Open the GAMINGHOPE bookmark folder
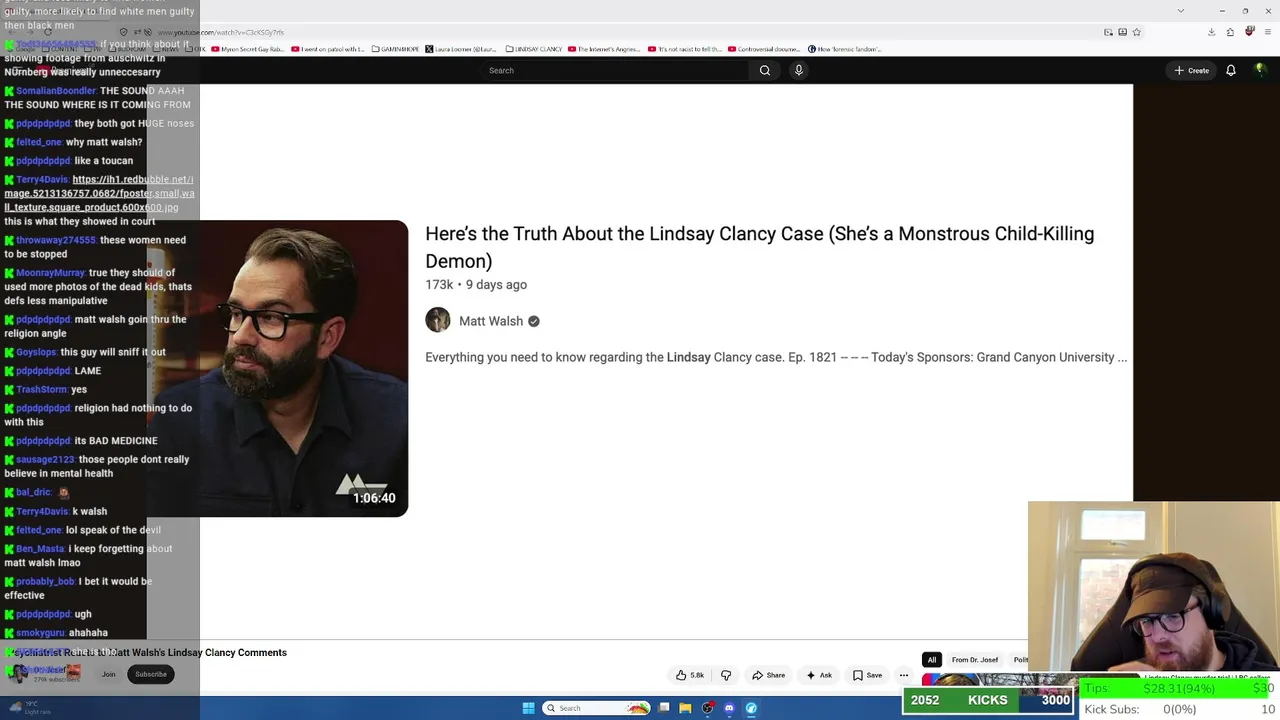Image resolution: width=1280 pixels, height=720 pixels. point(393,49)
